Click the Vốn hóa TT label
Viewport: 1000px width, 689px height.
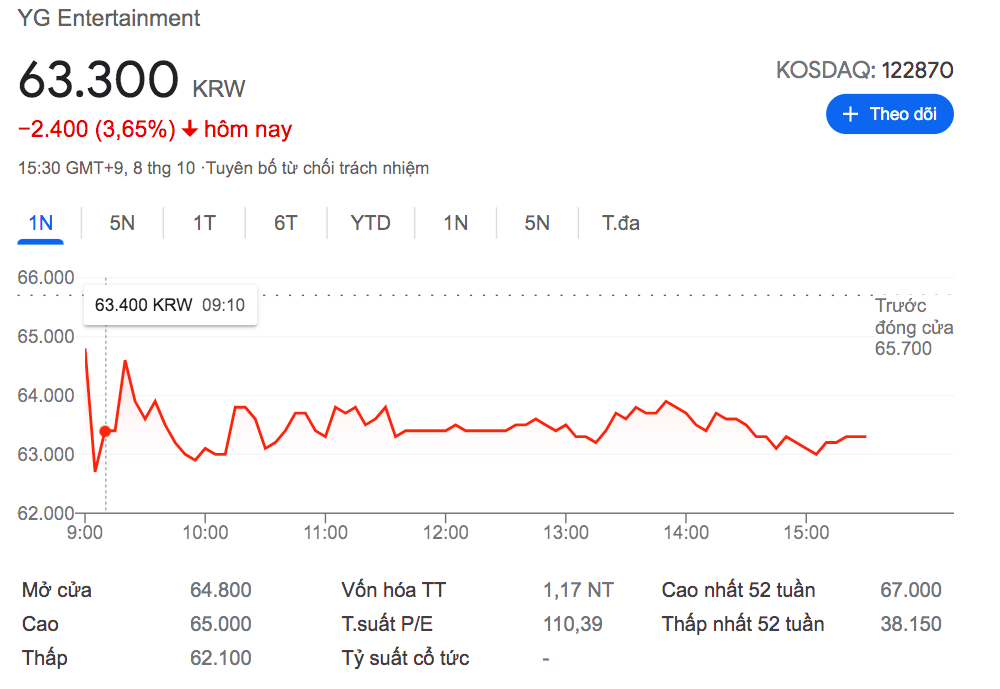[x=394, y=590]
